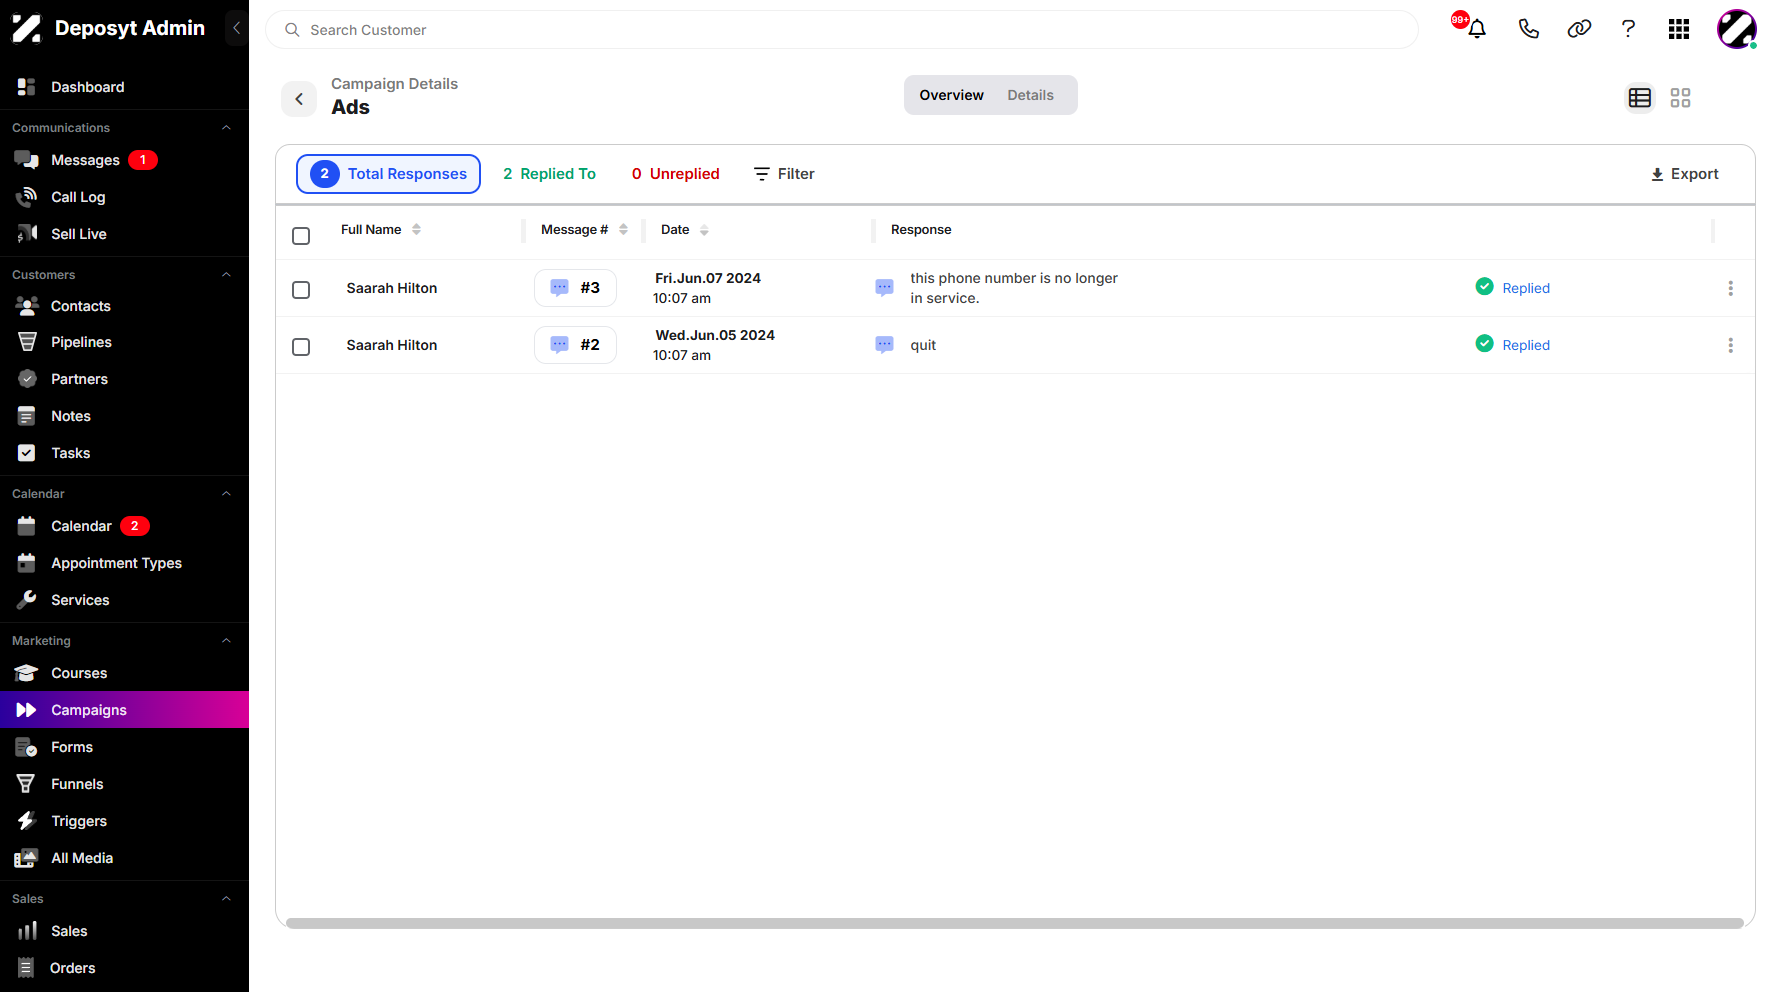1781x992 pixels.
Task: Open row options for message #3
Action: click(x=1730, y=288)
